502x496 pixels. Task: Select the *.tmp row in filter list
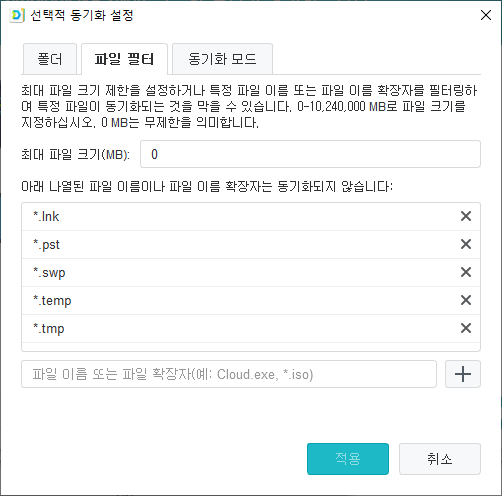point(251,328)
